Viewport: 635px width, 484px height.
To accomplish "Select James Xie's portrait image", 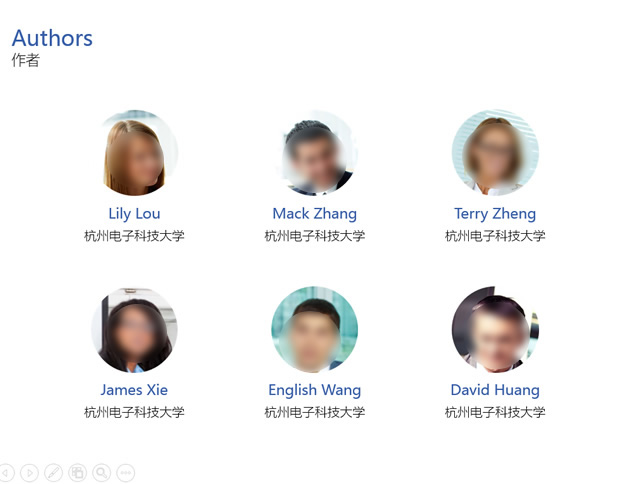I will pyautogui.click(x=134, y=329).
